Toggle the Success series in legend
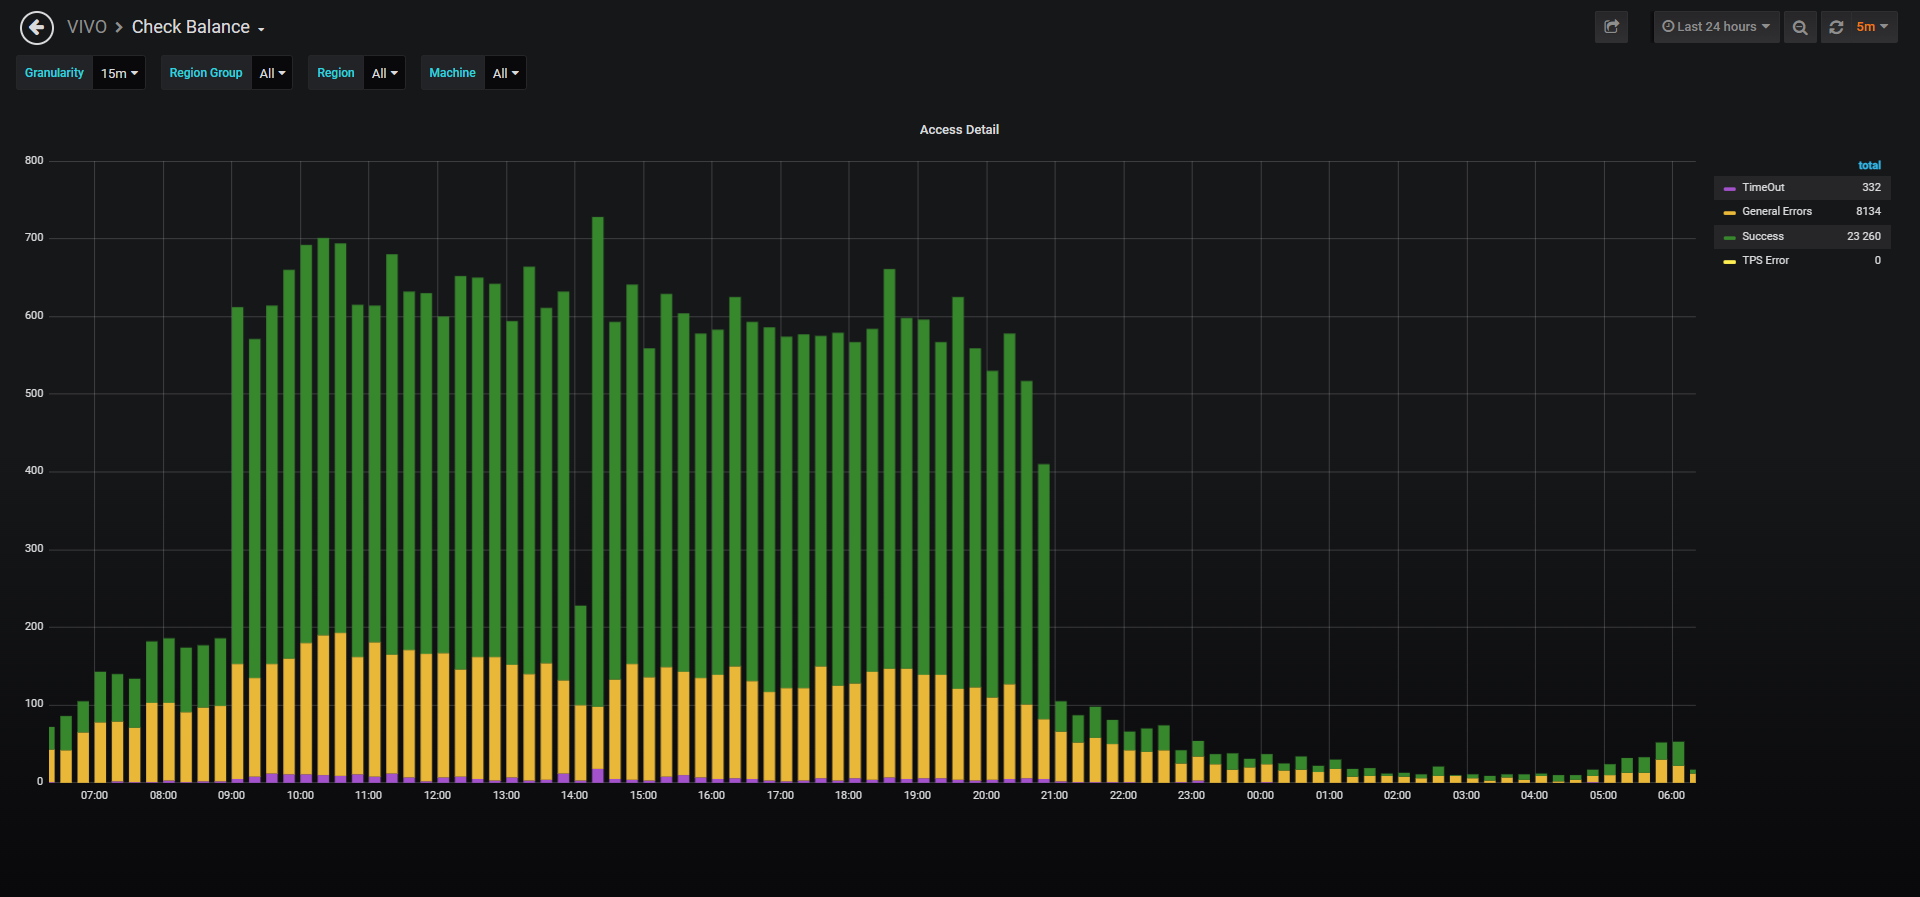Viewport: 1920px width, 897px height. click(x=1763, y=236)
